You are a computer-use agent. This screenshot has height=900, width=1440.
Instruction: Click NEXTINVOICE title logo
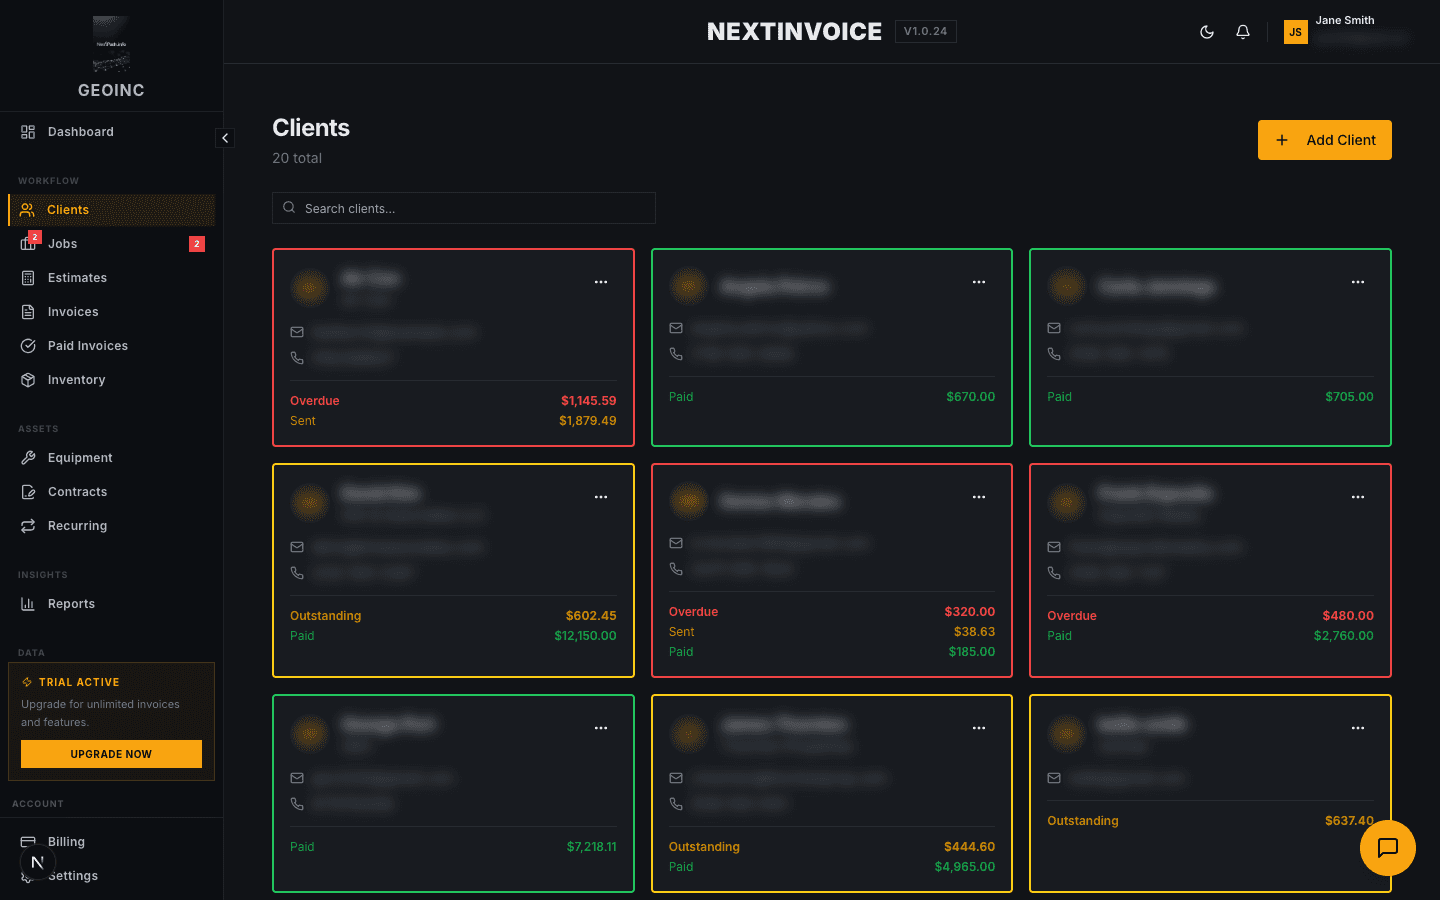pos(794,32)
